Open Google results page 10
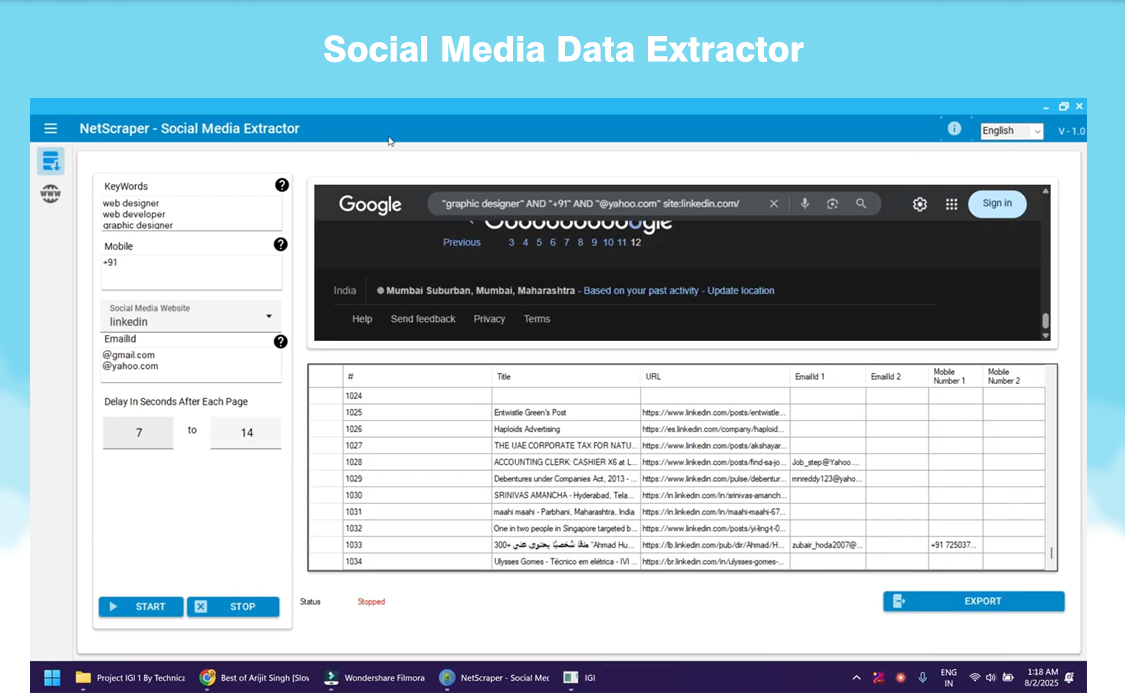Screen dimensions: 1125x694 pos(608,243)
